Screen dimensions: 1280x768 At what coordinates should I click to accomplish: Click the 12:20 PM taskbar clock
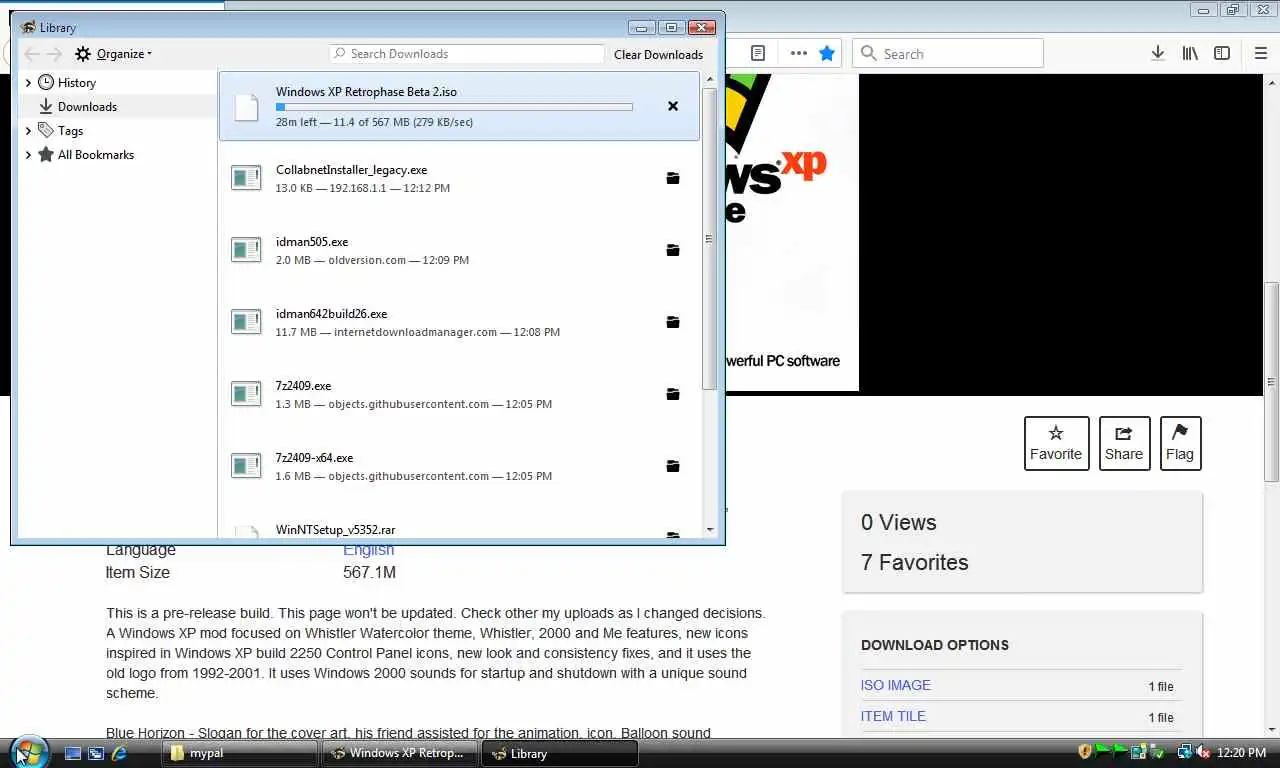pyautogui.click(x=1243, y=753)
